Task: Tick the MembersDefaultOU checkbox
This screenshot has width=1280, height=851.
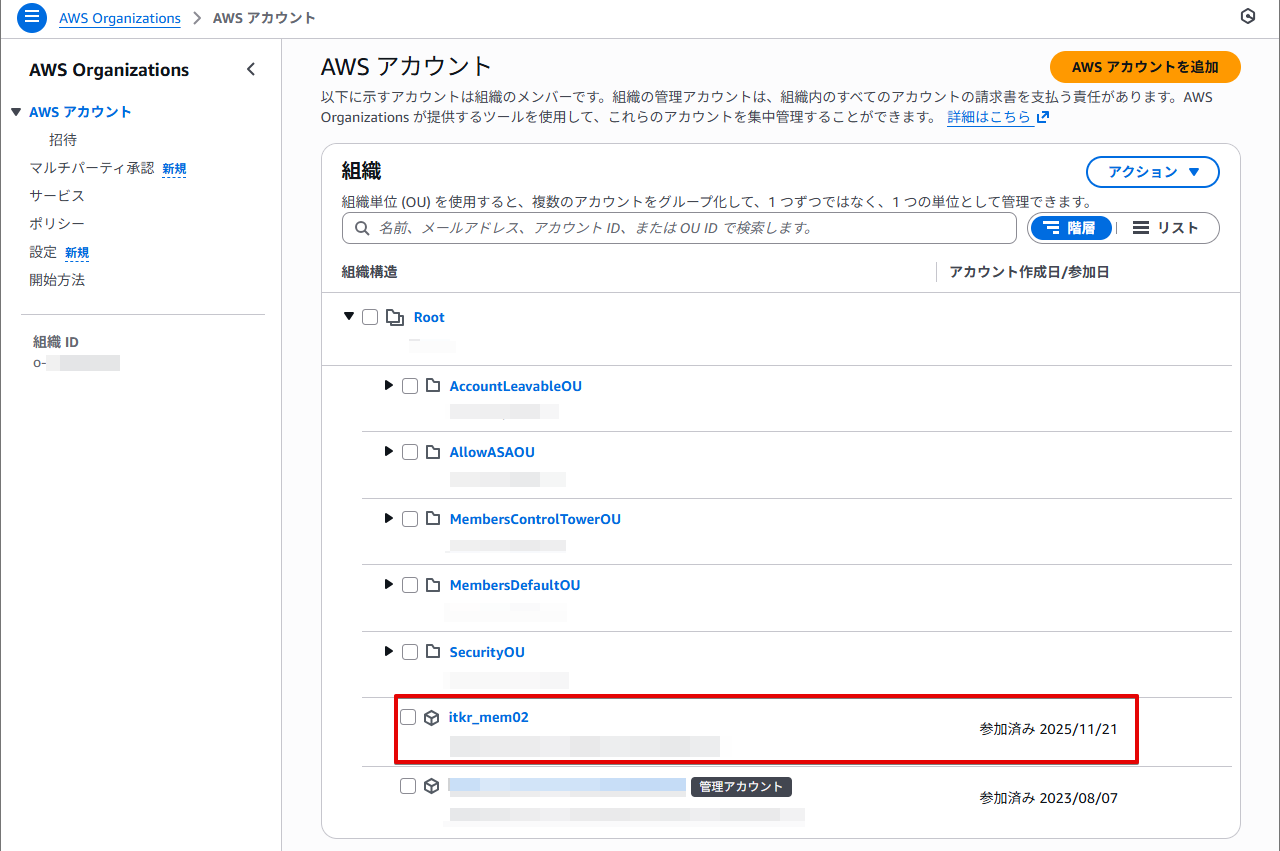Action: click(410, 585)
